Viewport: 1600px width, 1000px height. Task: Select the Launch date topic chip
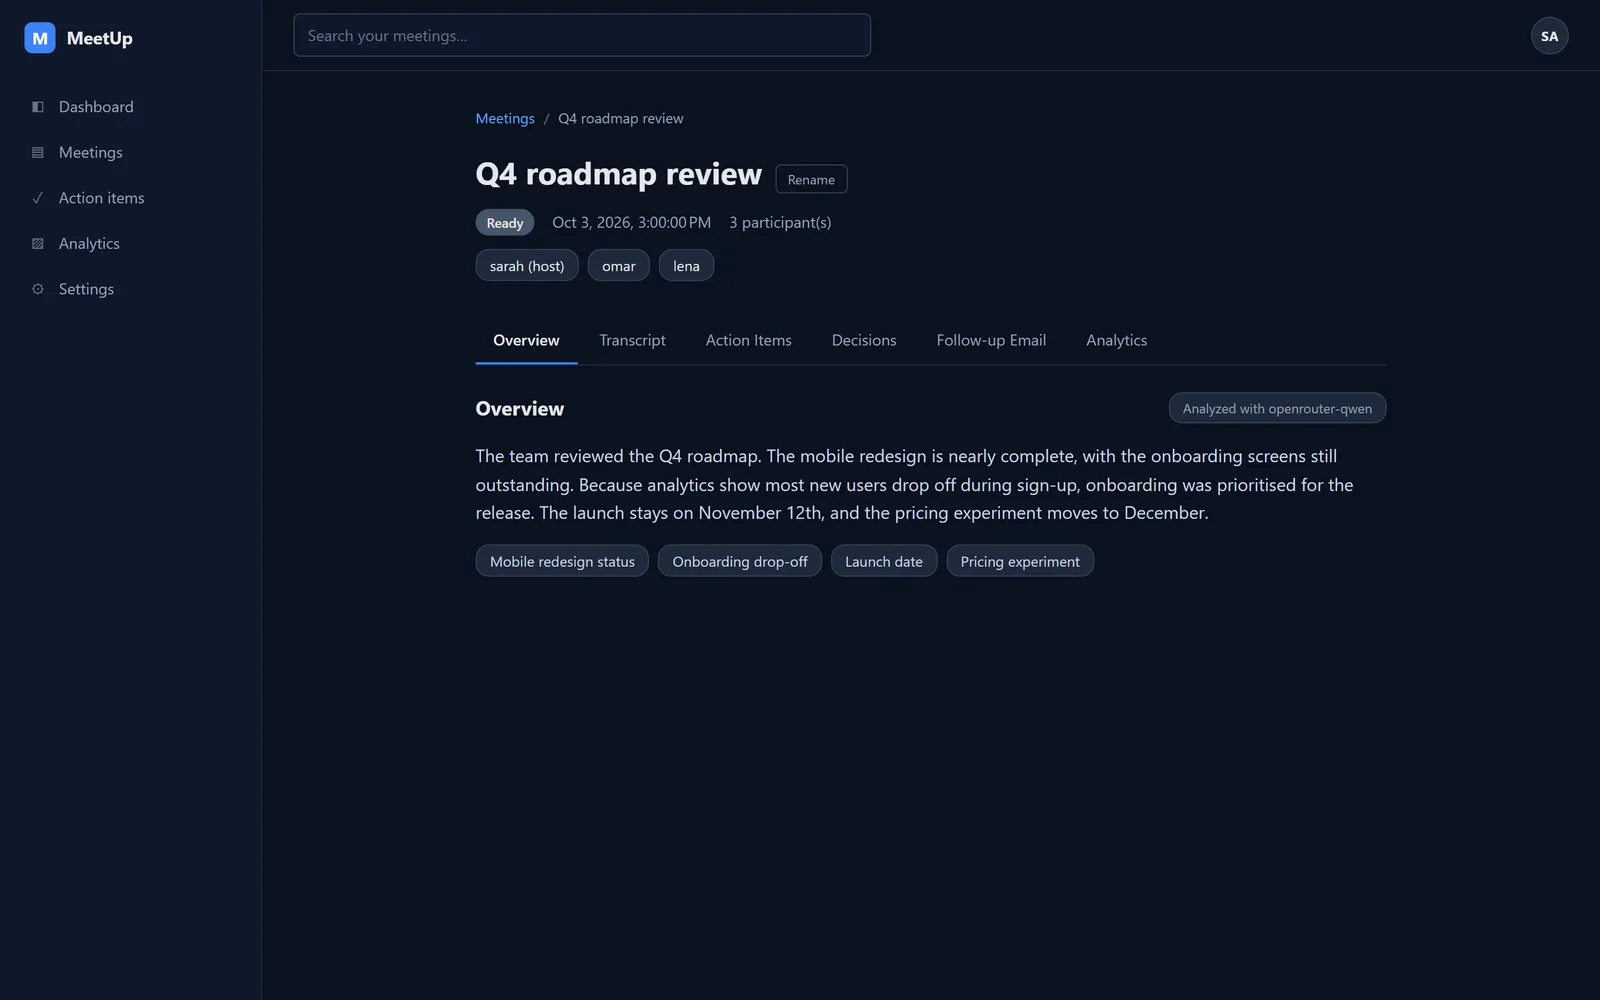(x=884, y=561)
